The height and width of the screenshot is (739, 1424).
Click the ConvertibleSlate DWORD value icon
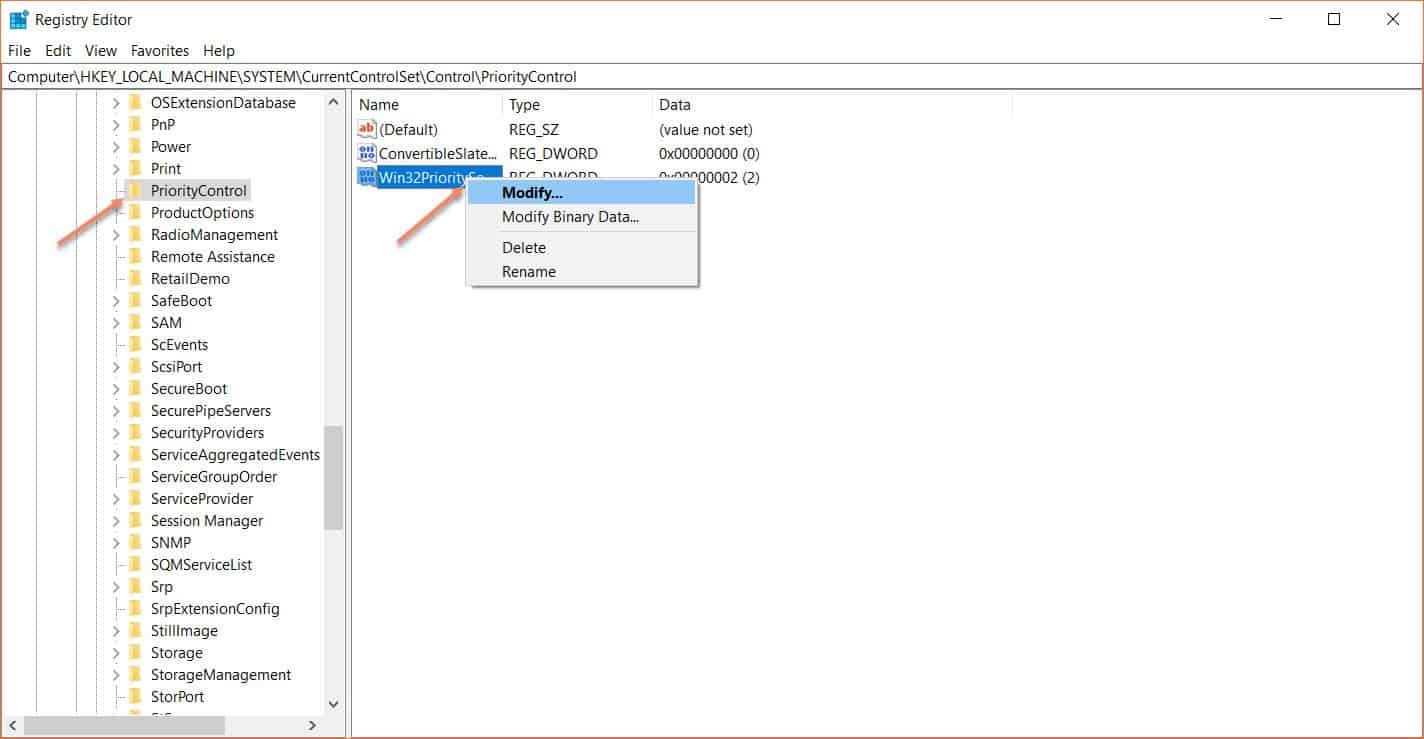367,153
